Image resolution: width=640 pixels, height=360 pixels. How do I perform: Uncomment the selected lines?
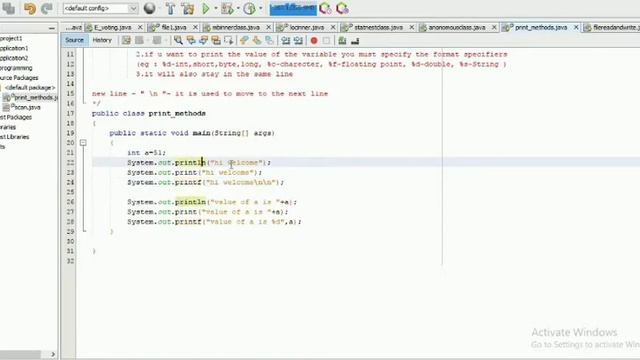click(355, 40)
